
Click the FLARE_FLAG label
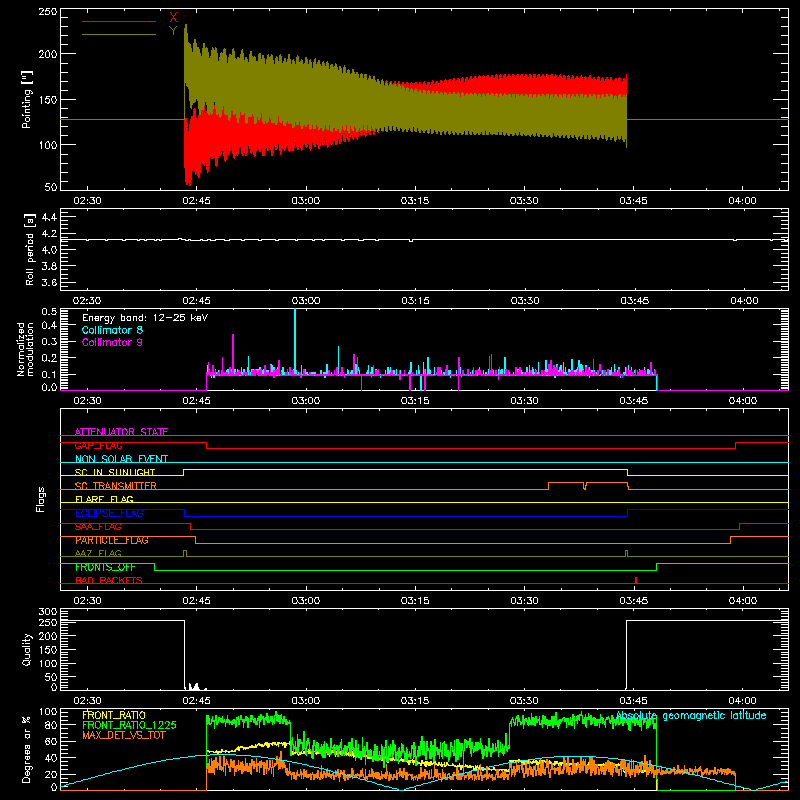(x=104, y=499)
